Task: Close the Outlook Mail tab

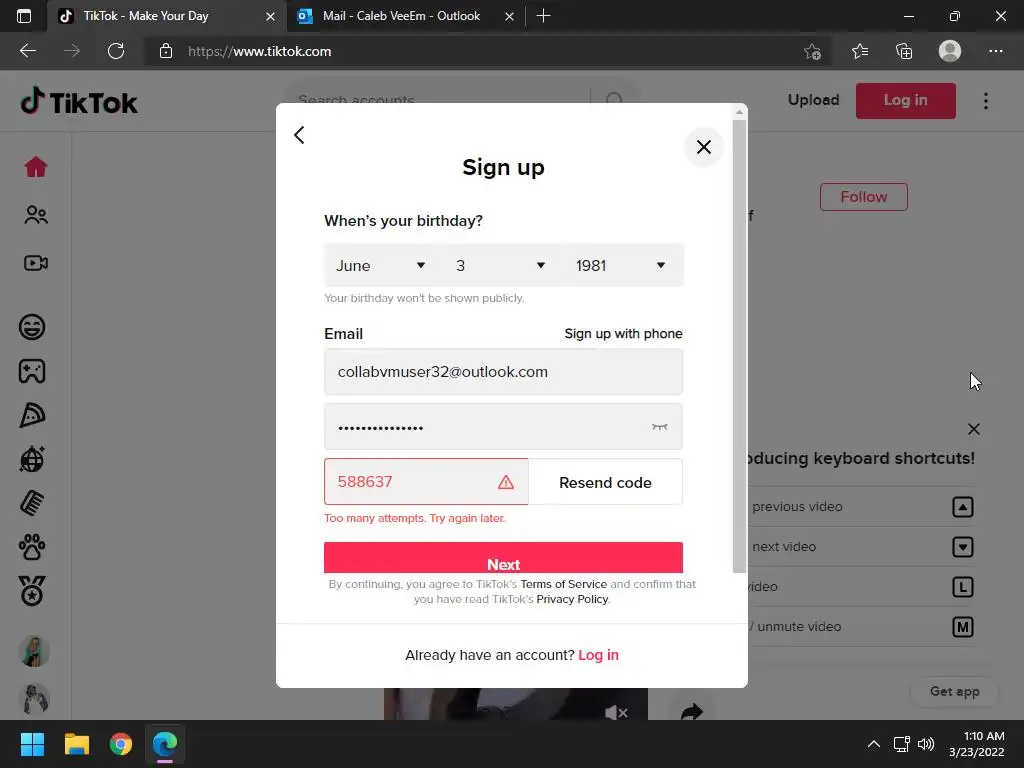Action: 509,16
